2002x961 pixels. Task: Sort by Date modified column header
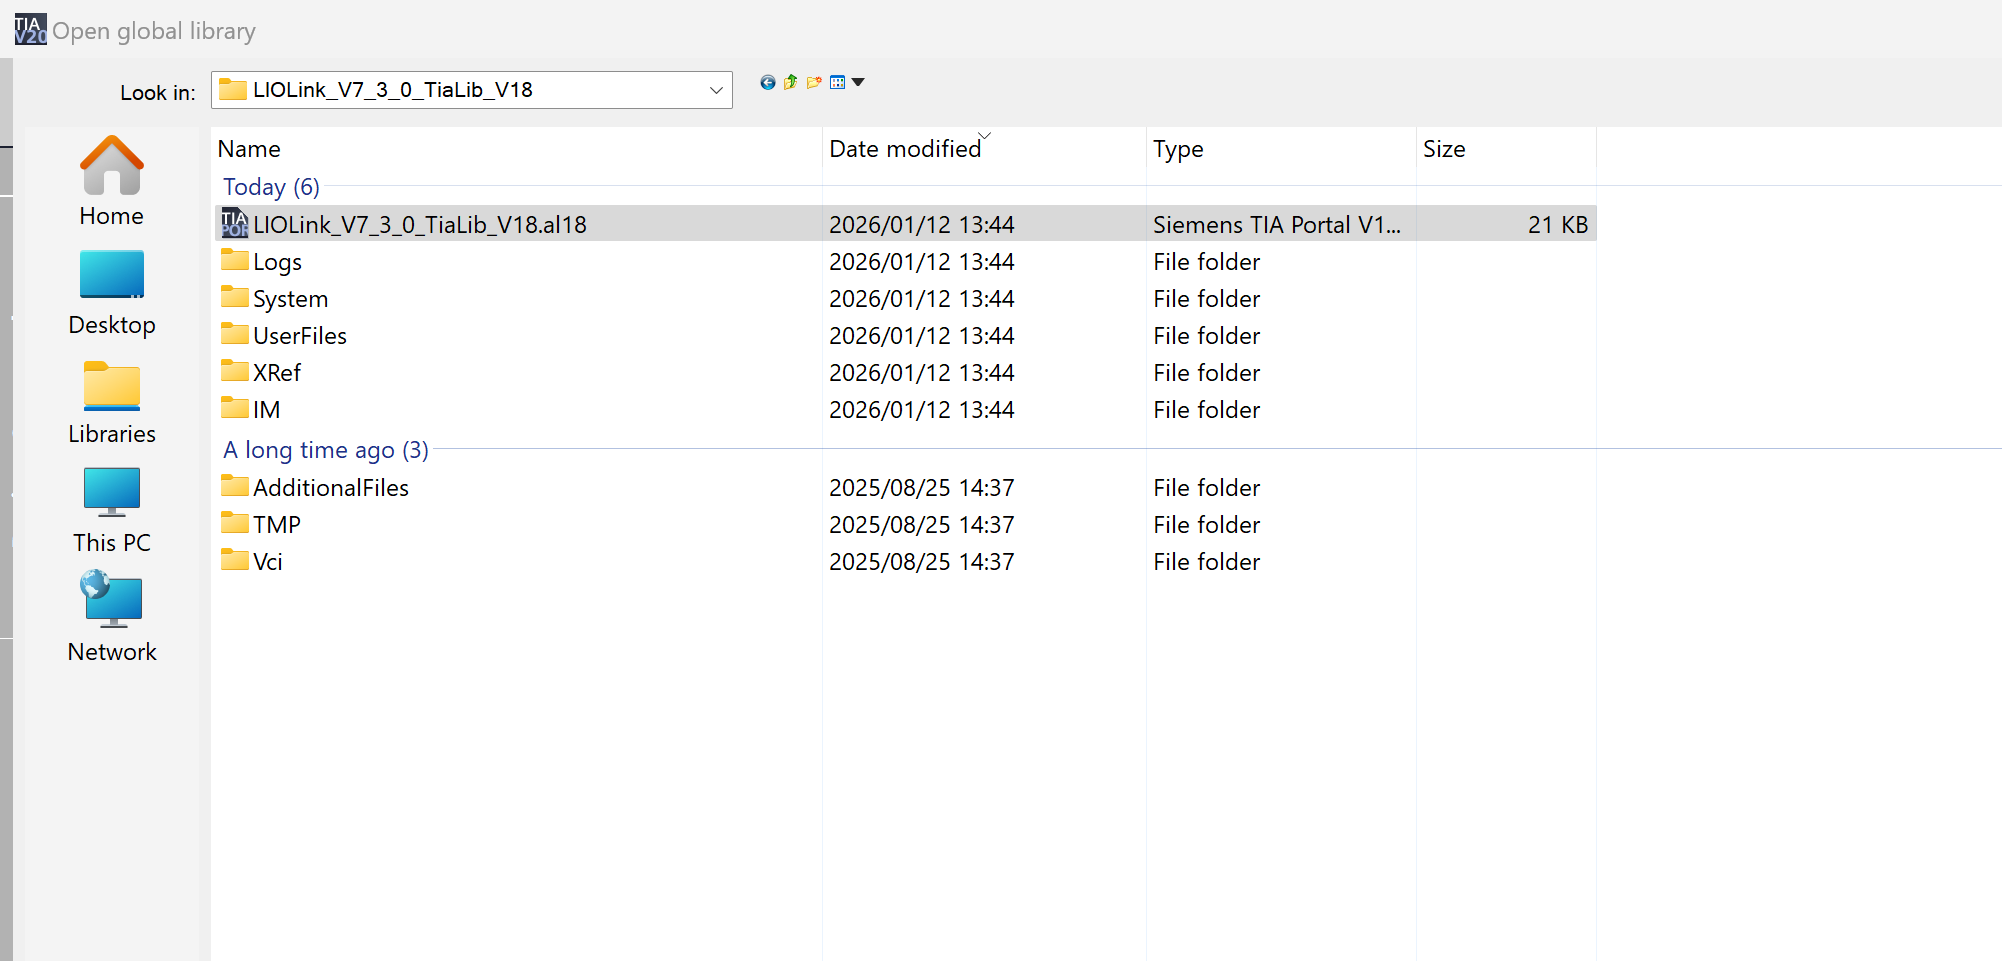(905, 149)
